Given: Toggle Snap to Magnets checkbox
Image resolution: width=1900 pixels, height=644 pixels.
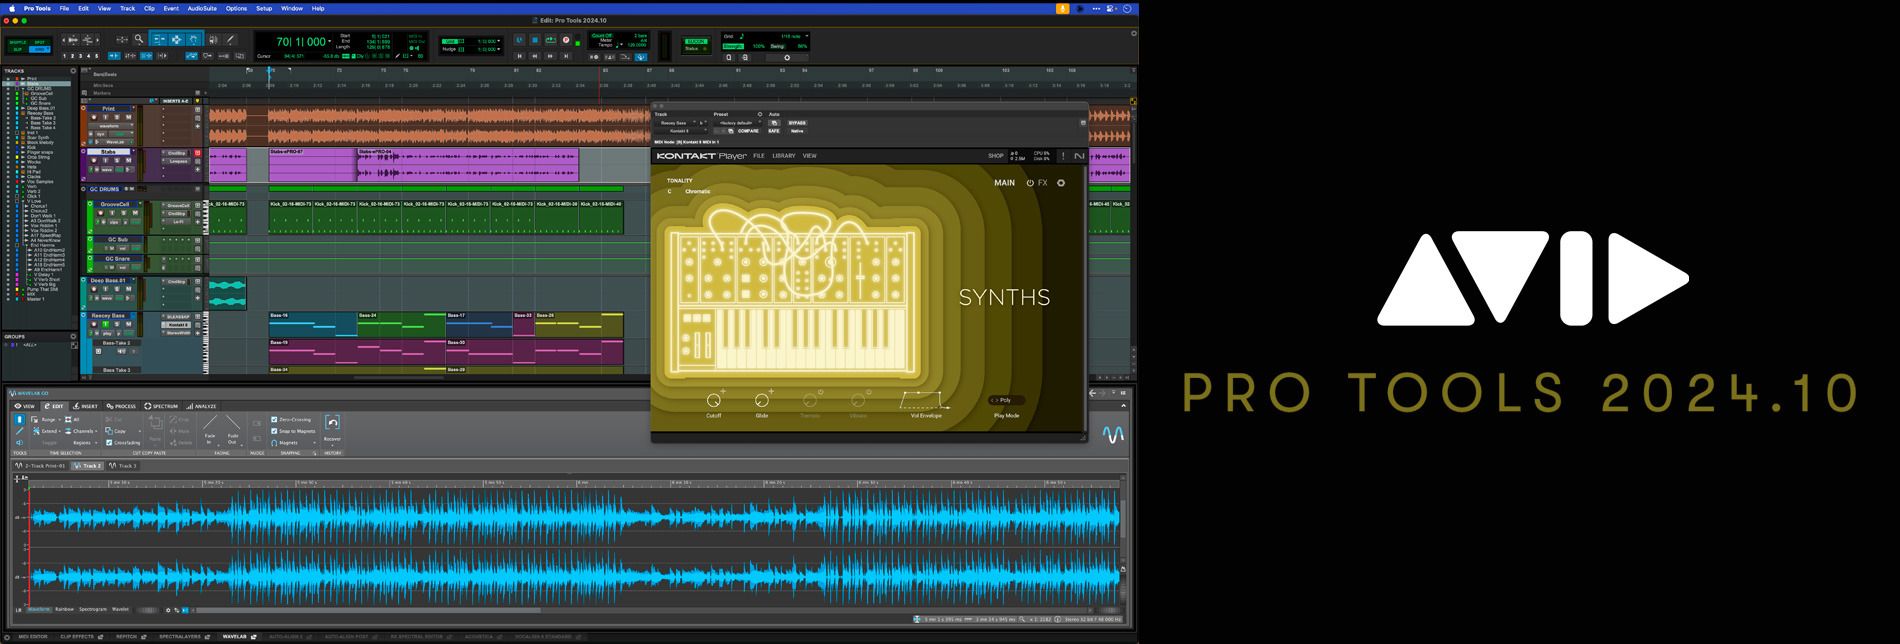Looking at the screenshot, I should pyautogui.click(x=274, y=431).
